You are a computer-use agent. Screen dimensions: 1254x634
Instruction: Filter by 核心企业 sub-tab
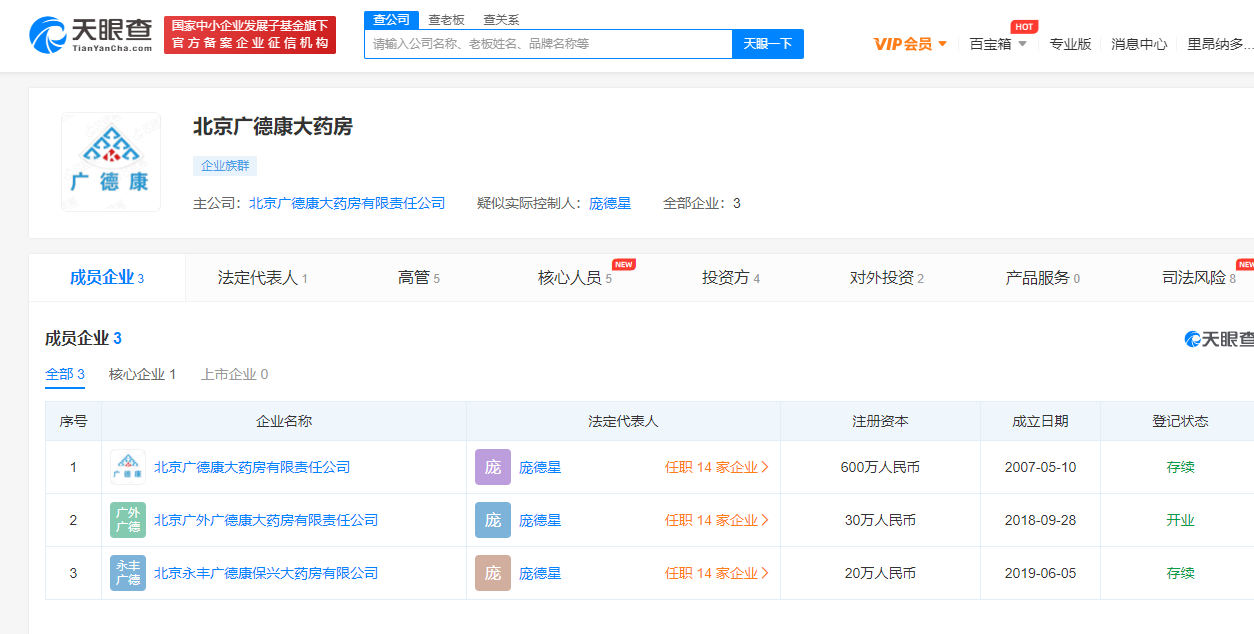142,374
